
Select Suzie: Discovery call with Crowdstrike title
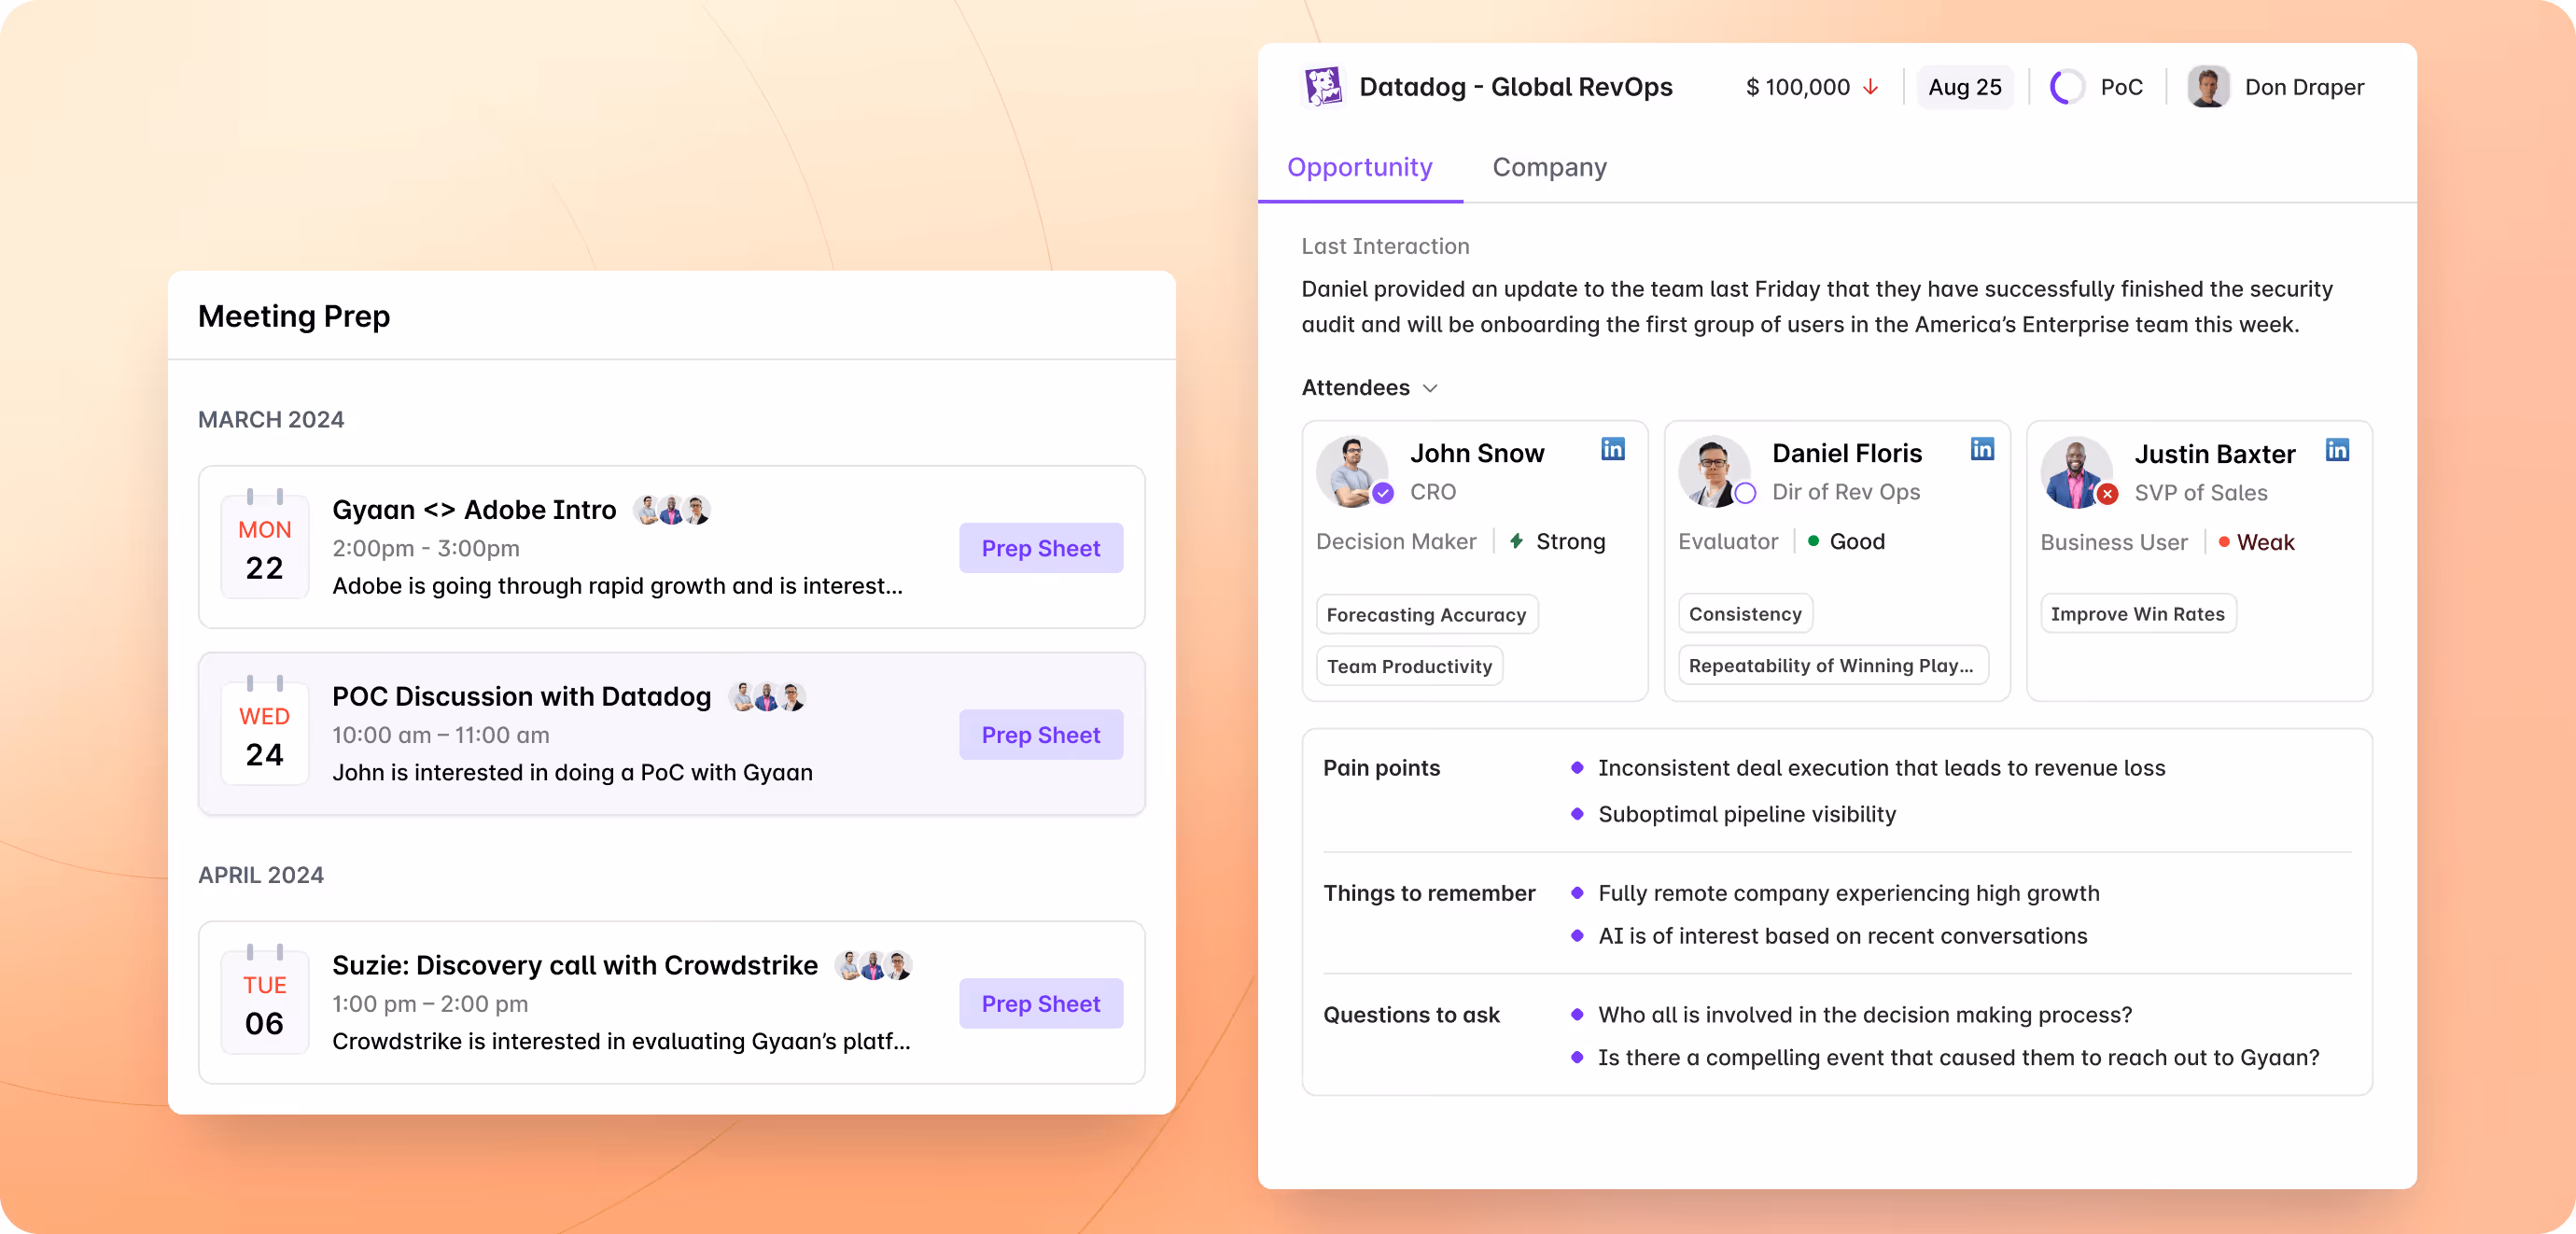[575, 965]
